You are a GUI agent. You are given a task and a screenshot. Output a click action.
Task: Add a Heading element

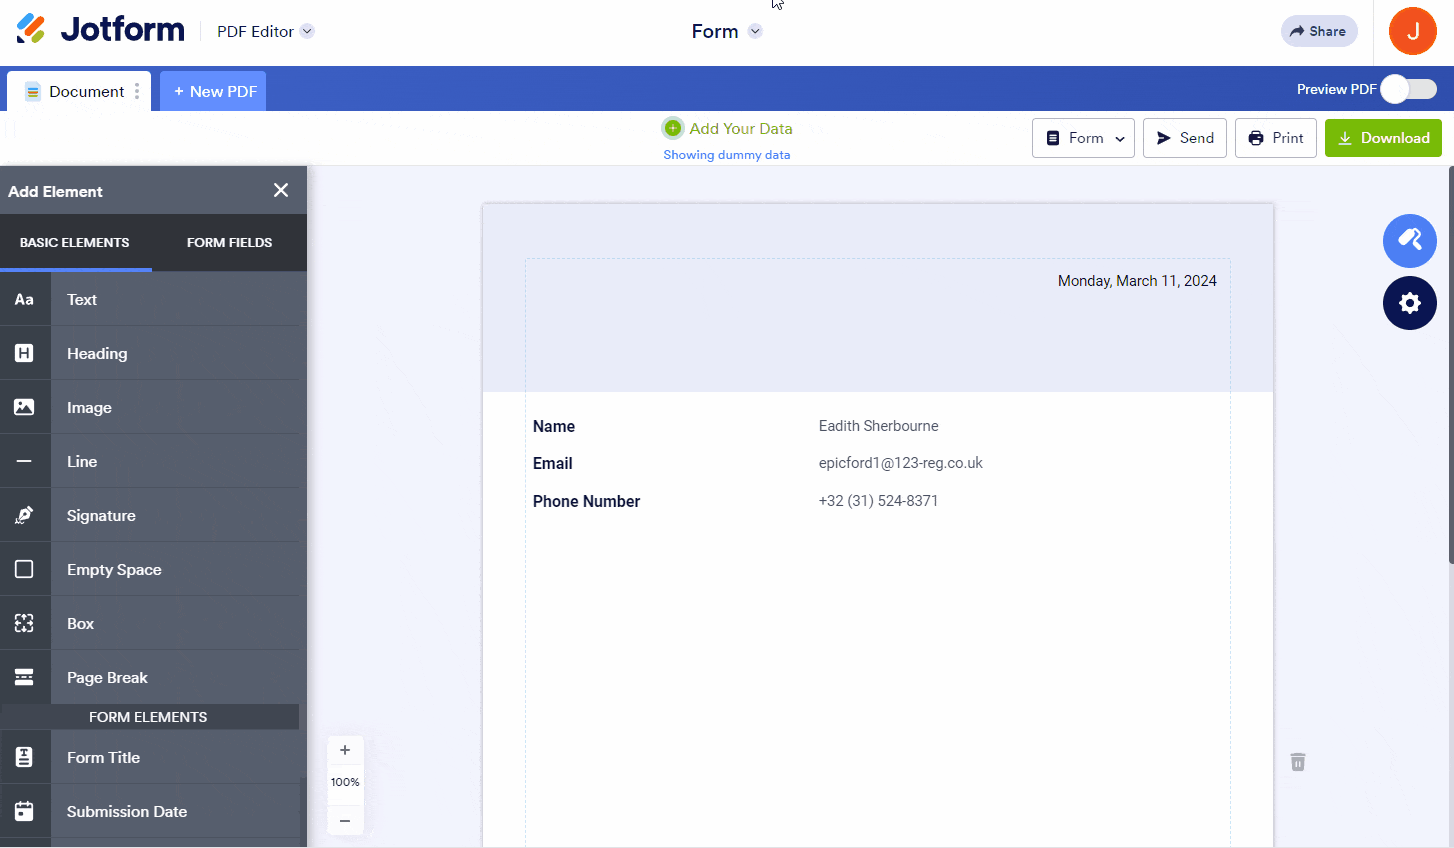pos(150,353)
